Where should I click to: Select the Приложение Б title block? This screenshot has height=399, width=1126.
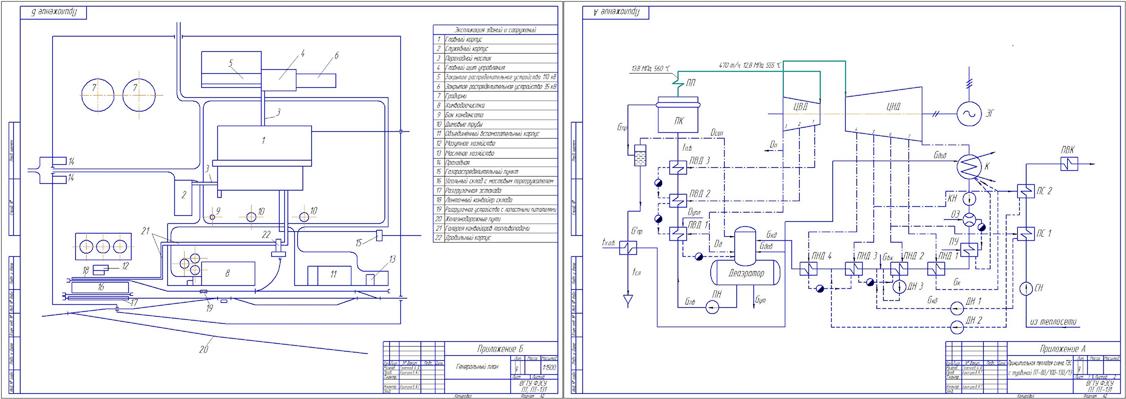click(468, 367)
